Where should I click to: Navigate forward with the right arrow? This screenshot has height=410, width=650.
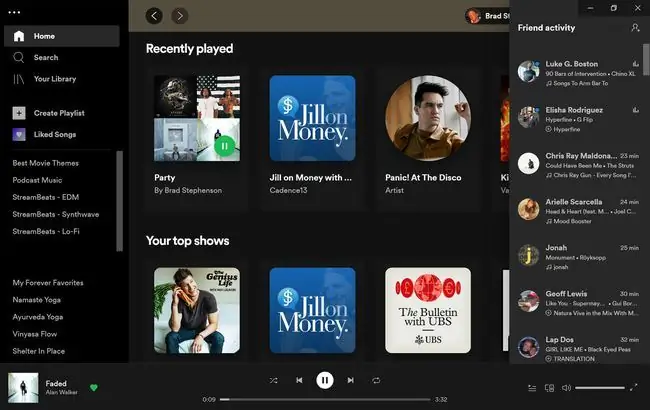[x=180, y=16]
